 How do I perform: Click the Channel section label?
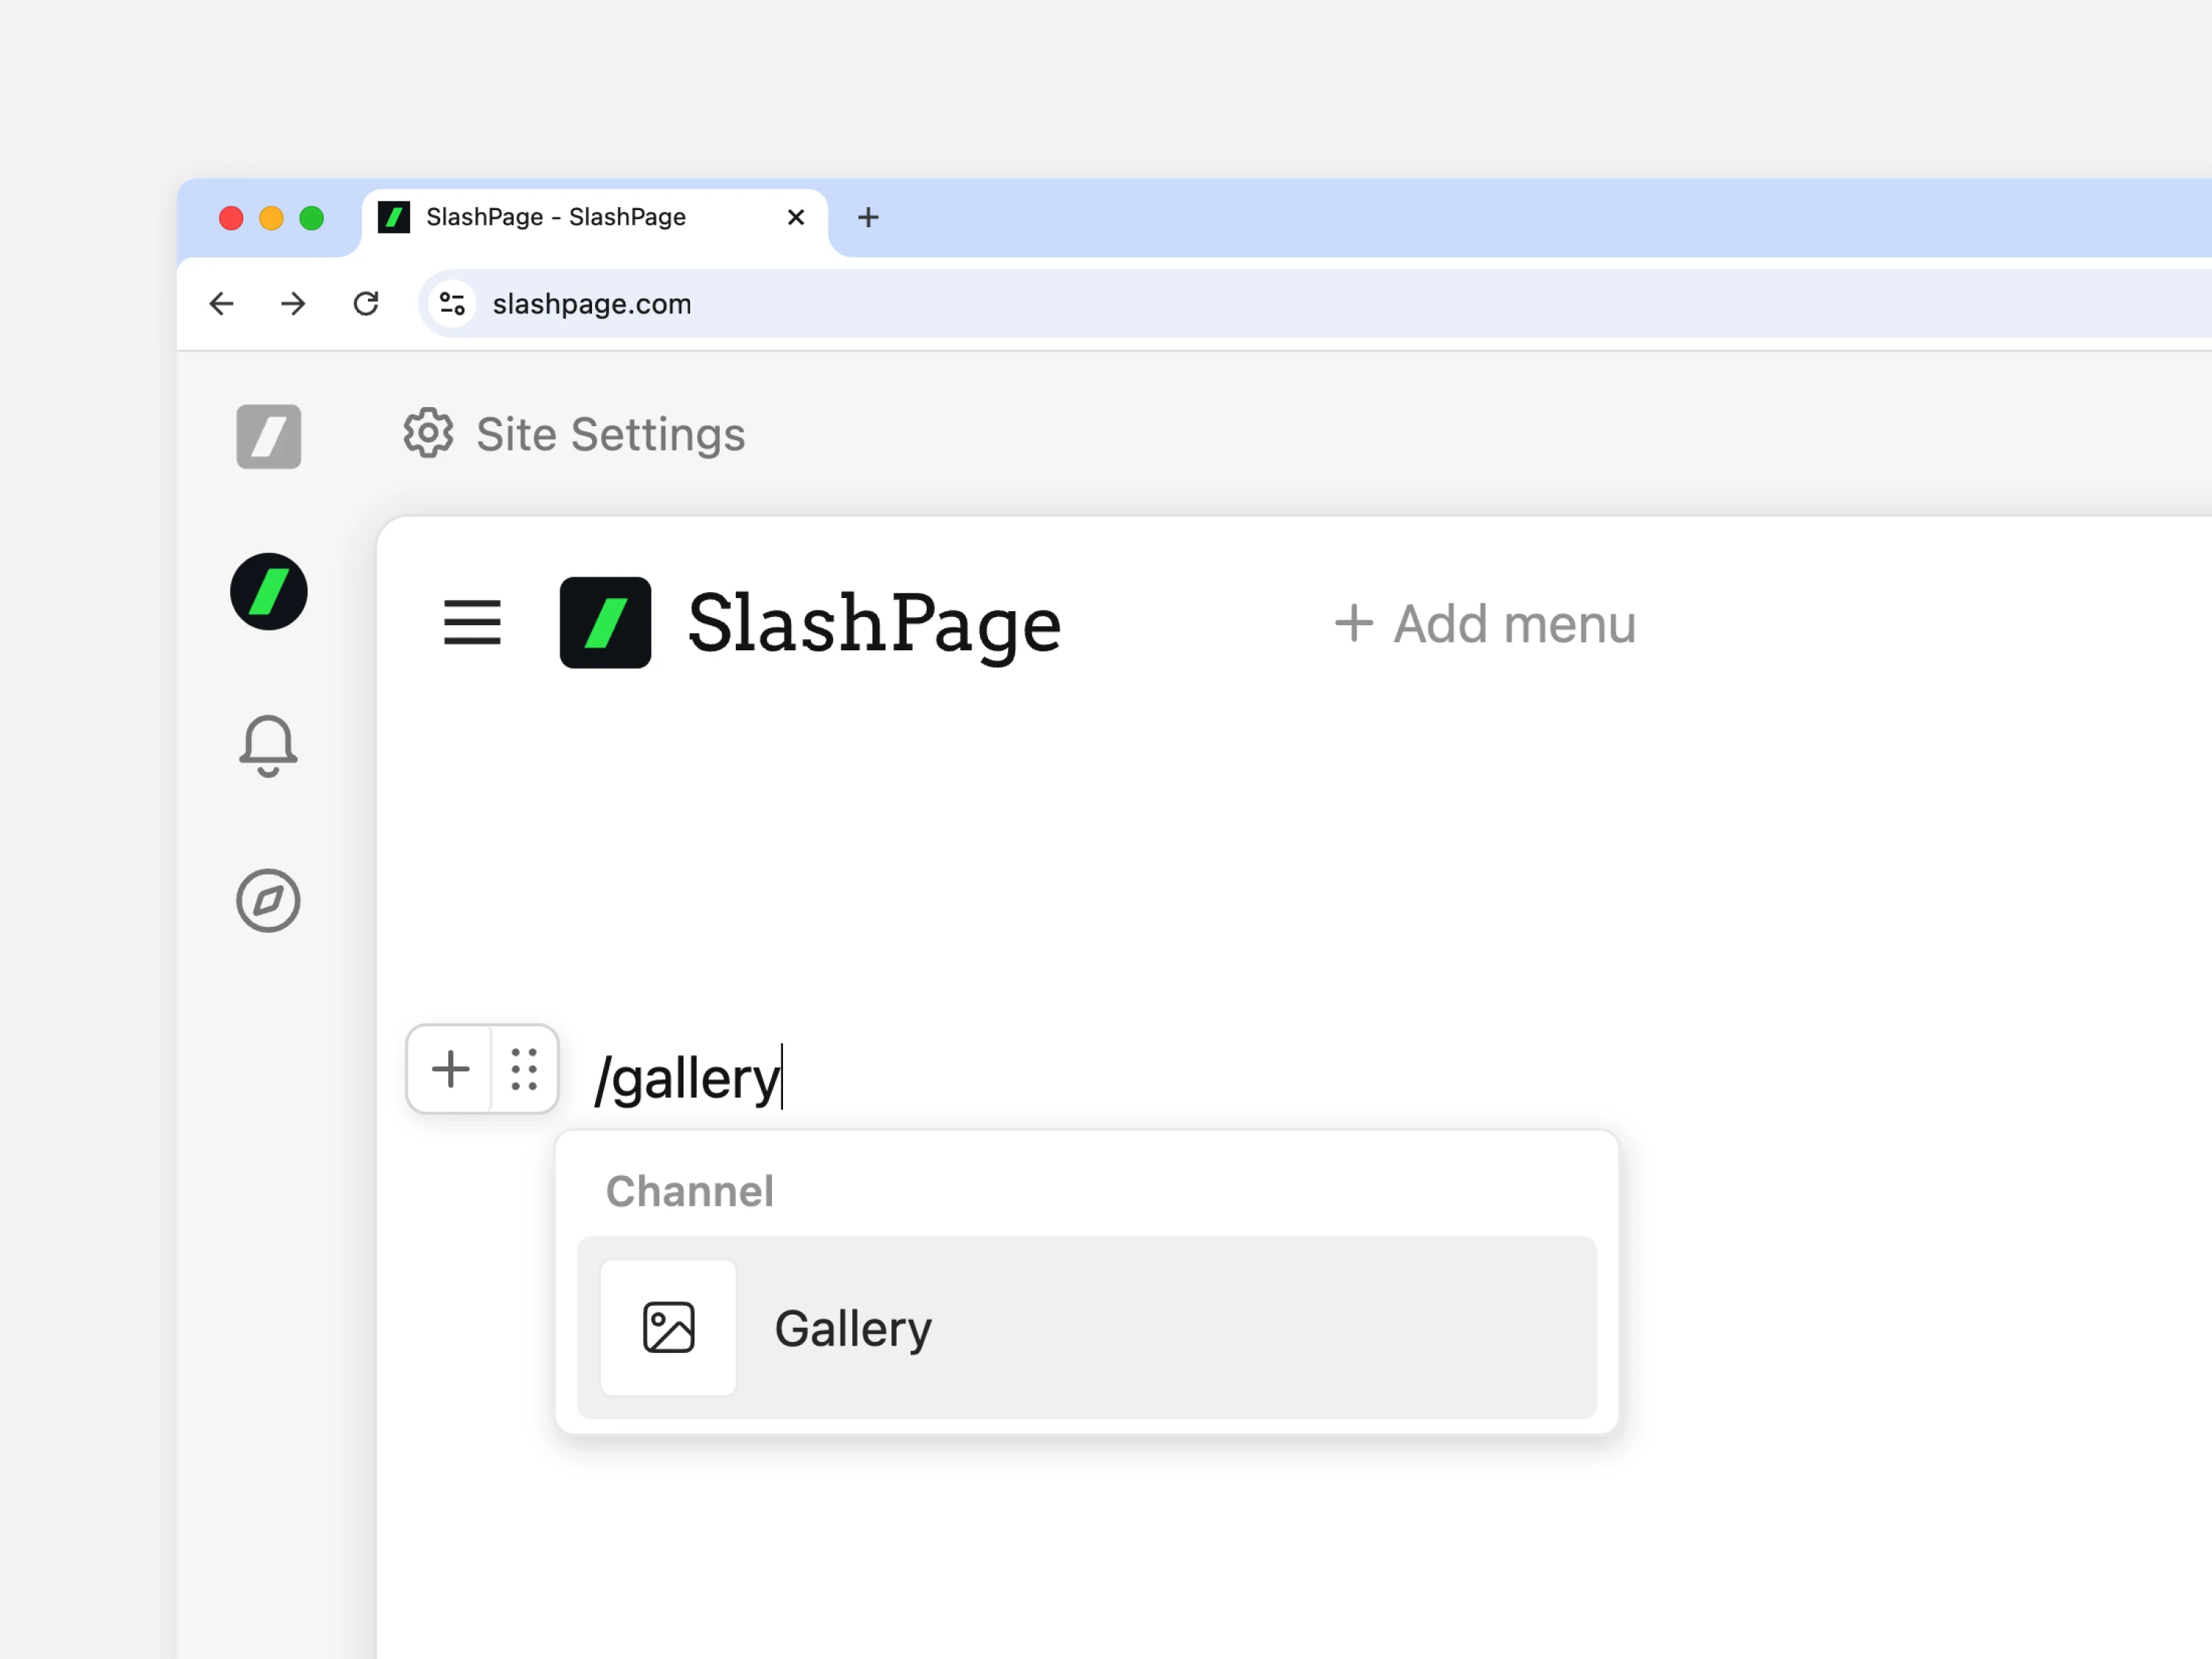click(690, 1191)
